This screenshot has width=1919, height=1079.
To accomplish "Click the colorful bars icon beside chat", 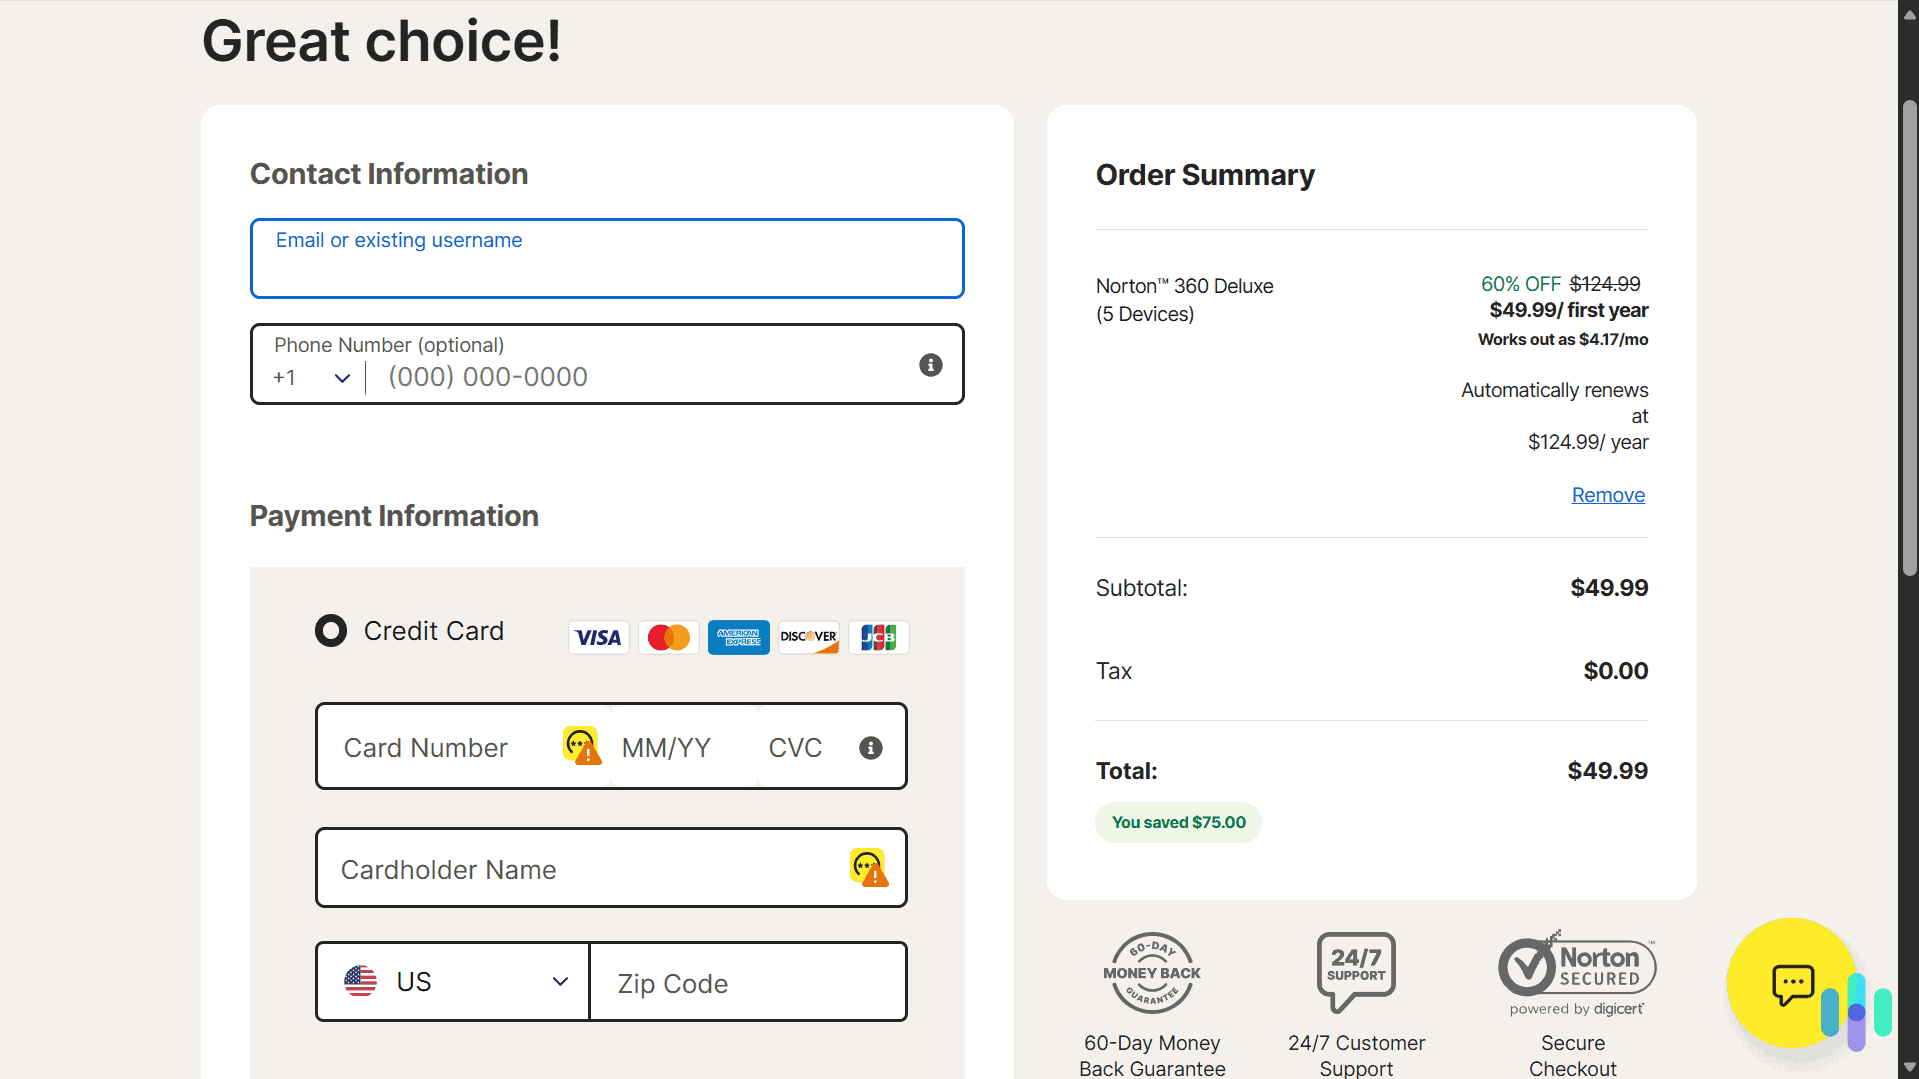I will [x=1856, y=1012].
